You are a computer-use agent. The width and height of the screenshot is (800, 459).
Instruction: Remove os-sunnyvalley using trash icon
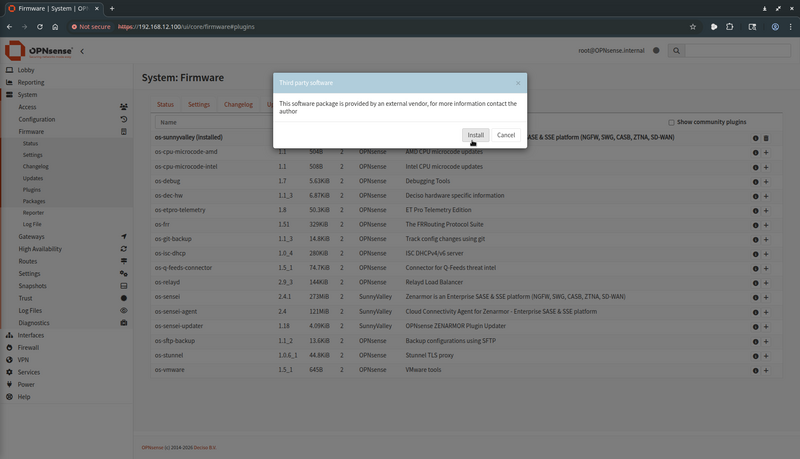coord(766,138)
